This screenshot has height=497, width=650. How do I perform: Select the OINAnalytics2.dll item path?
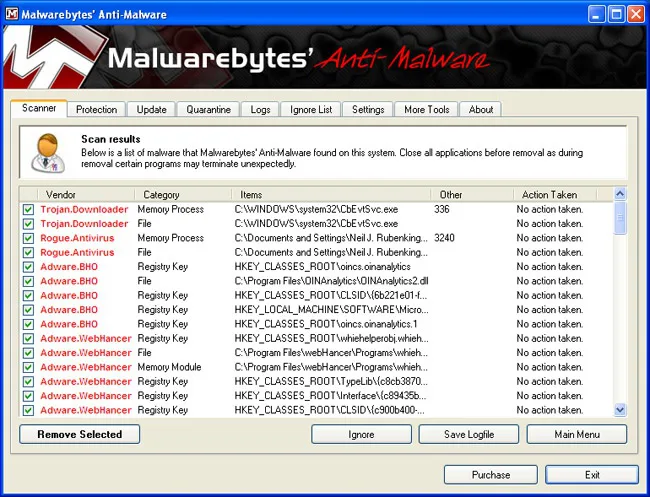tap(331, 281)
